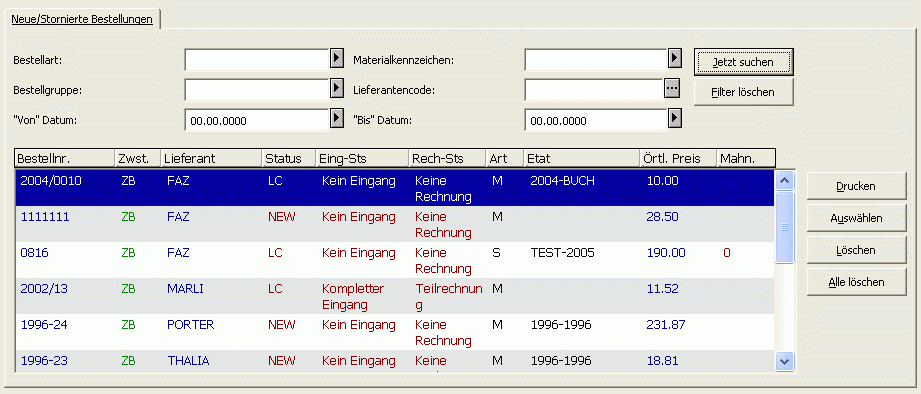Expand the Materialkennzeichen dropdown arrow
Screen dimensions: 921x394
[675, 58]
